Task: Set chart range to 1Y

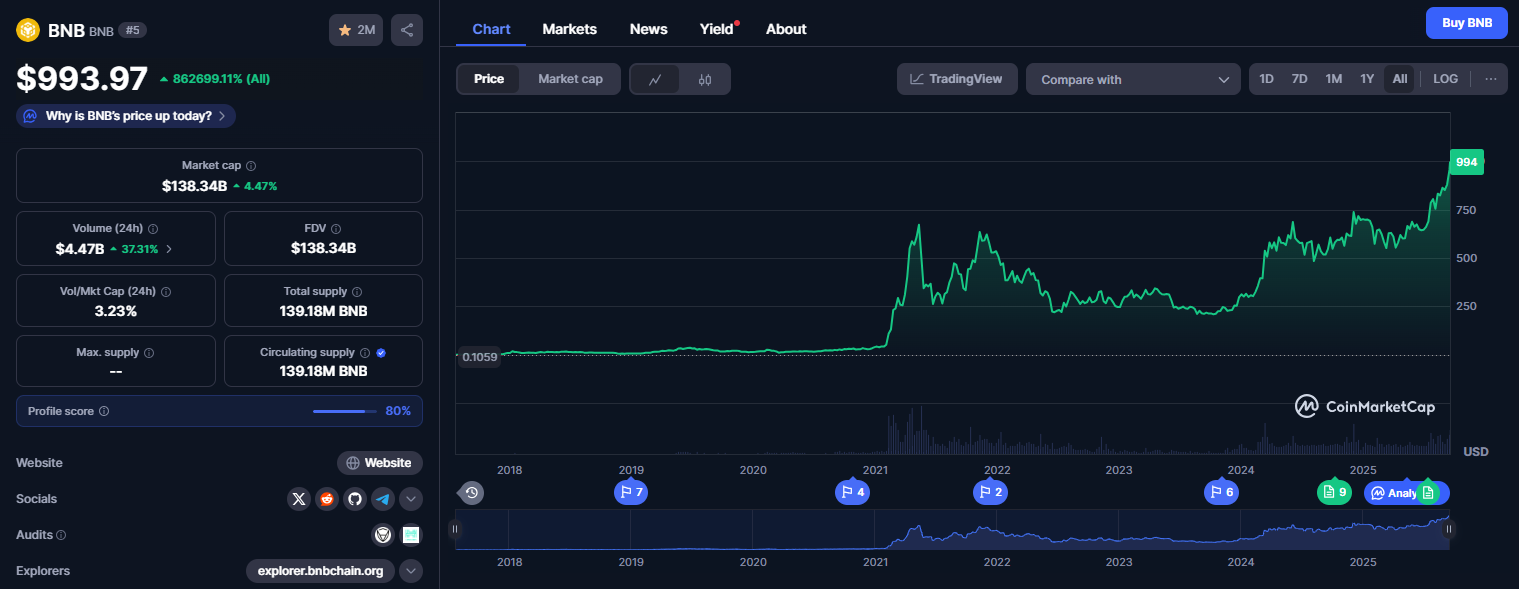Action: coord(1367,79)
